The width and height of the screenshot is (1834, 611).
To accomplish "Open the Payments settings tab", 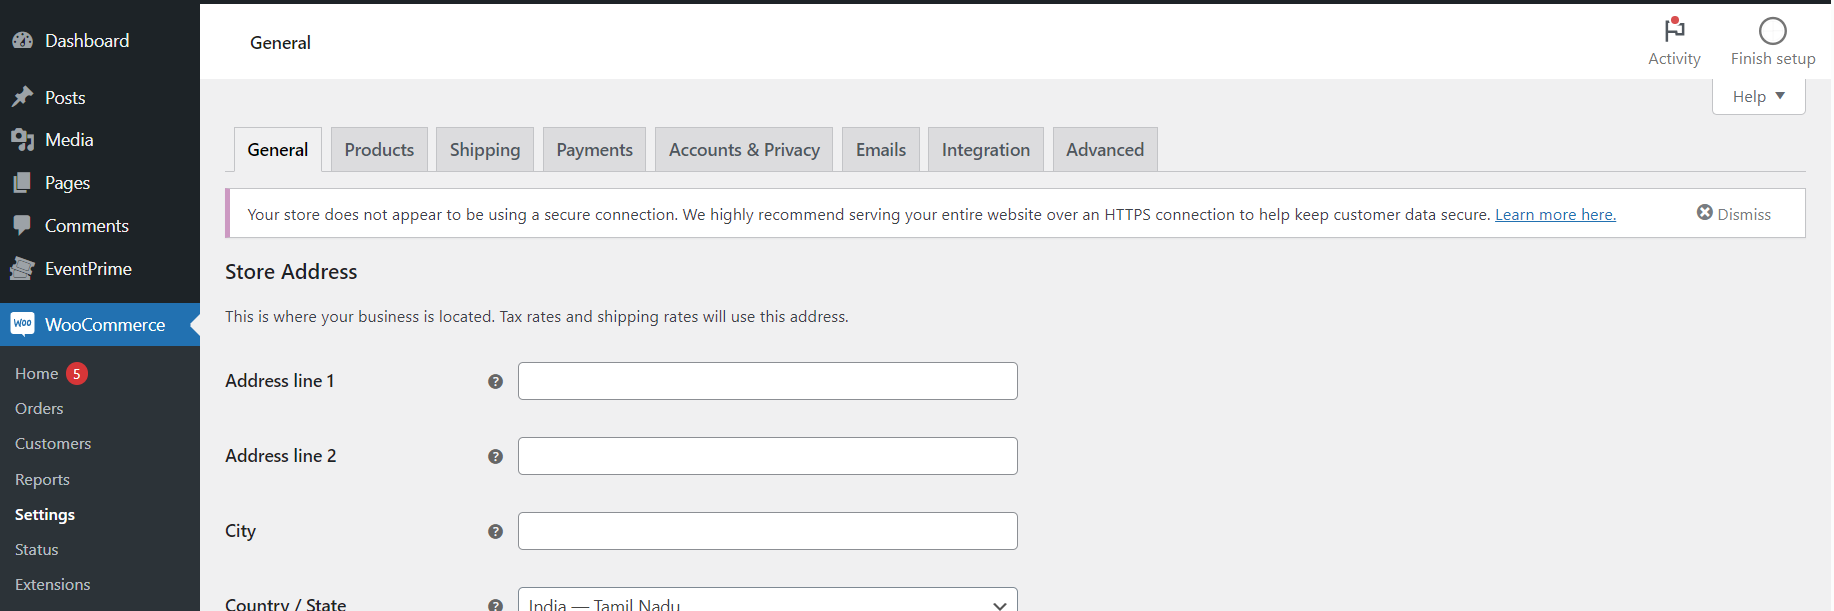I will point(594,150).
